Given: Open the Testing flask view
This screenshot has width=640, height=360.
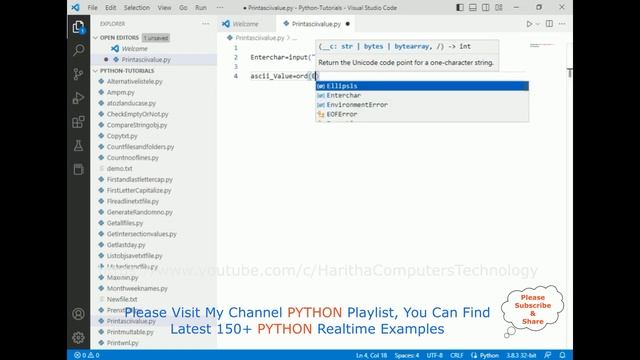Looking at the screenshot, I should point(78,145).
